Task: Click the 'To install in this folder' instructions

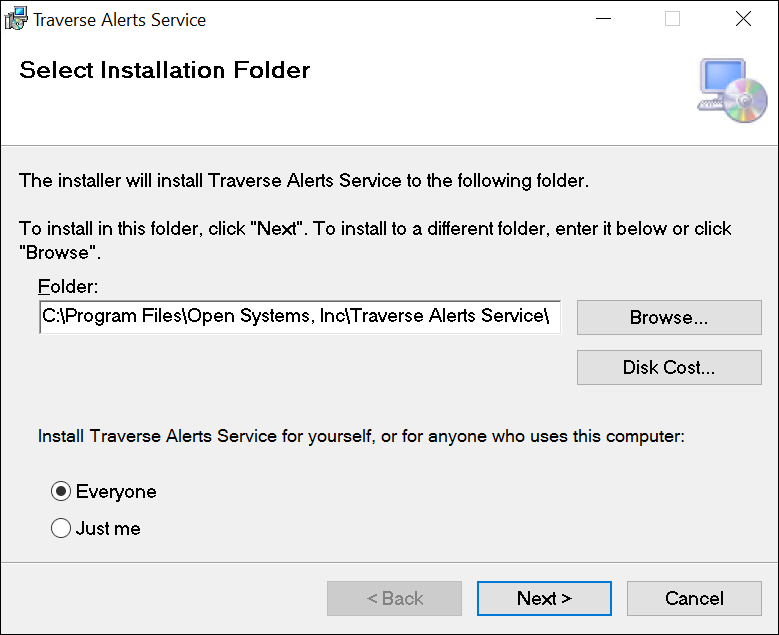Action: pos(375,229)
